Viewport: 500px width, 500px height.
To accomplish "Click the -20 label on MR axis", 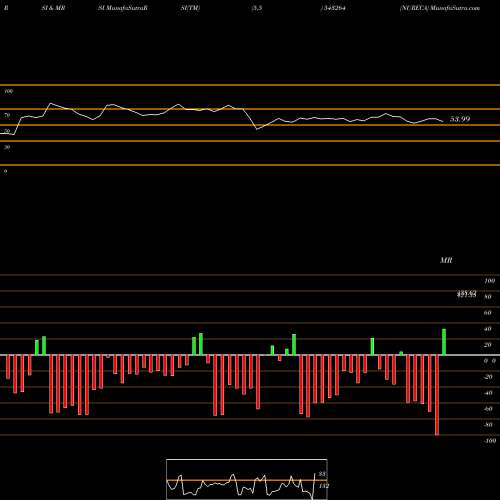I will point(488,377).
